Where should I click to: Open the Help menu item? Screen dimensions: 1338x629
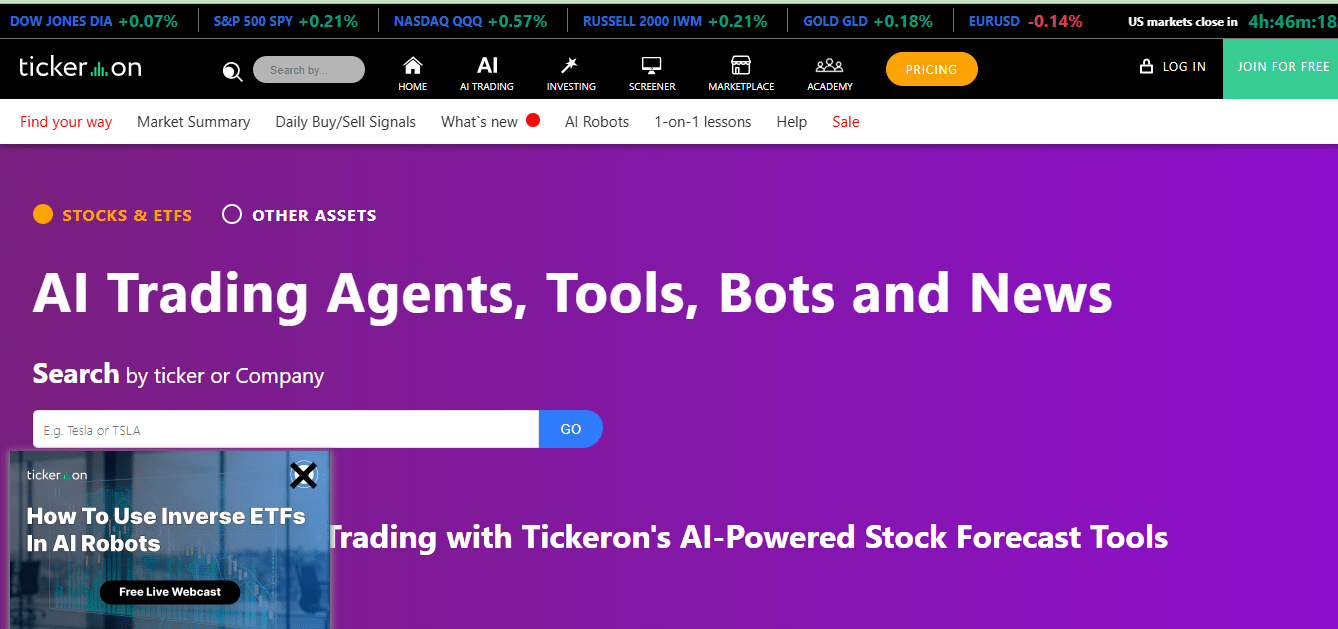[791, 122]
